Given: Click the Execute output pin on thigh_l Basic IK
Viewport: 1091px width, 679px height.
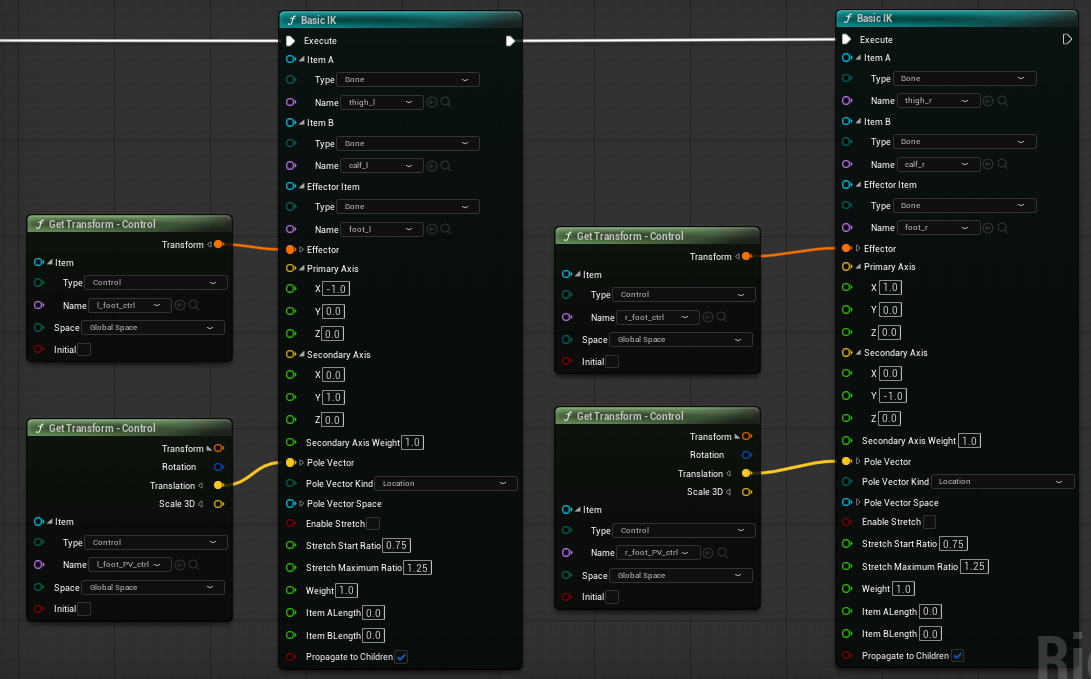Looking at the screenshot, I should [510, 41].
